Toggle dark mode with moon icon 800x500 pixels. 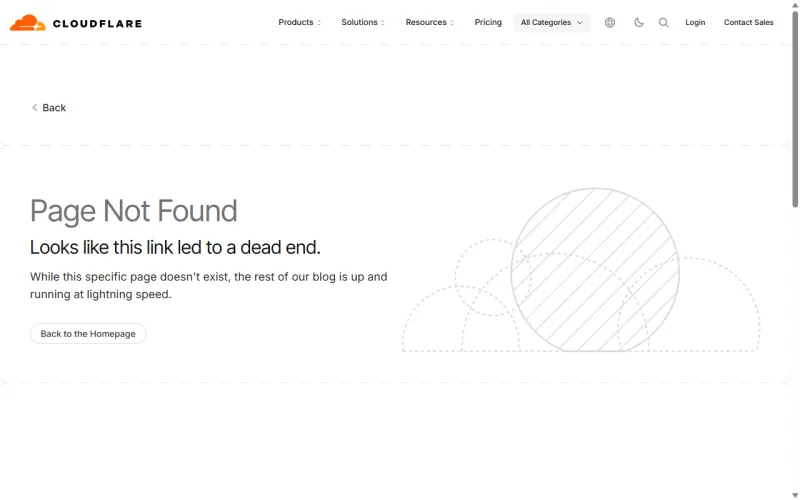tap(638, 22)
